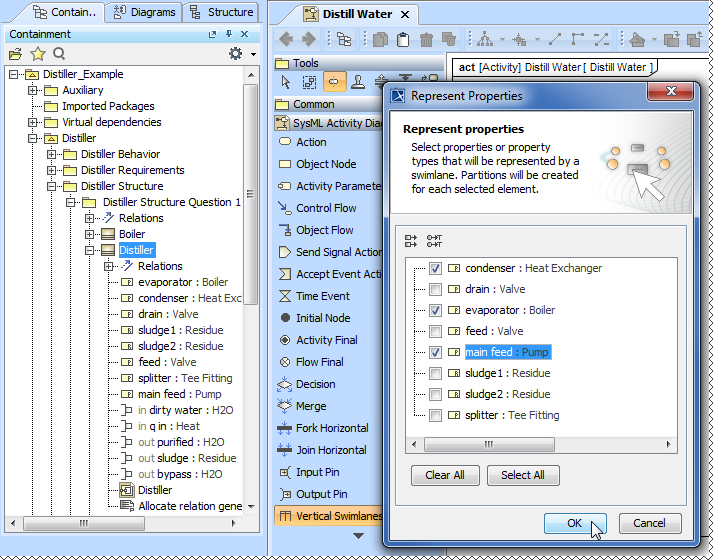This screenshot has height=560, width=713.
Task: Click the stamp tool icon in Tools
Action: point(358,82)
